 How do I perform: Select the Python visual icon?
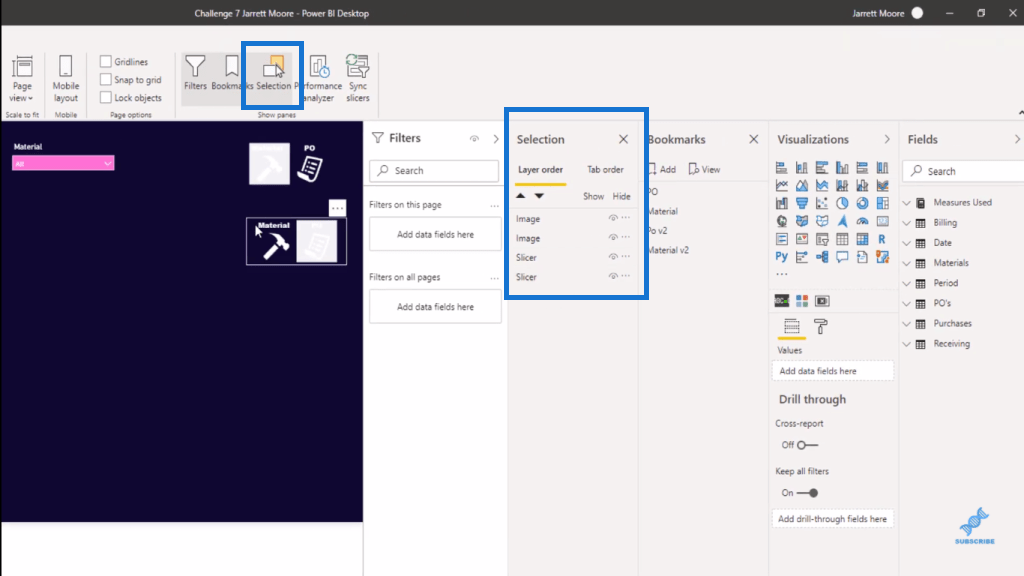tap(782, 257)
